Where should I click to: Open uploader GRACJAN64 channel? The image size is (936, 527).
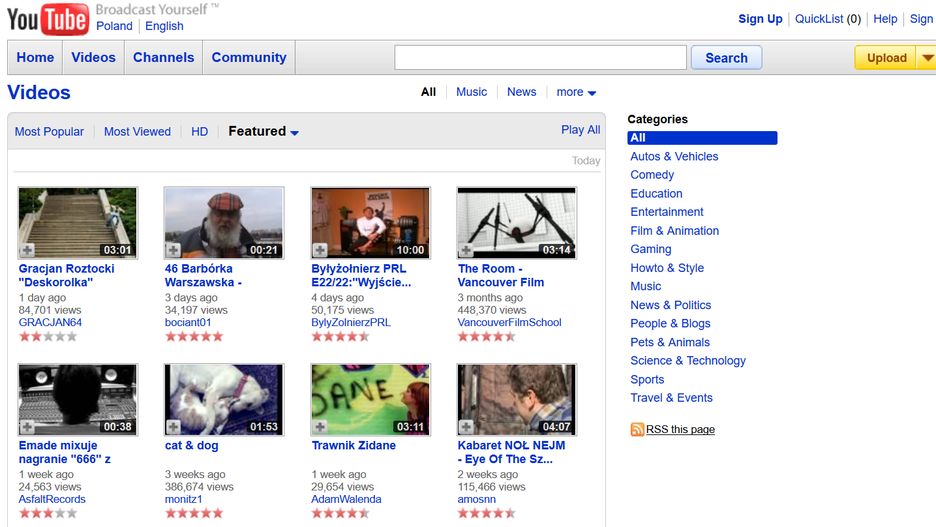50,322
